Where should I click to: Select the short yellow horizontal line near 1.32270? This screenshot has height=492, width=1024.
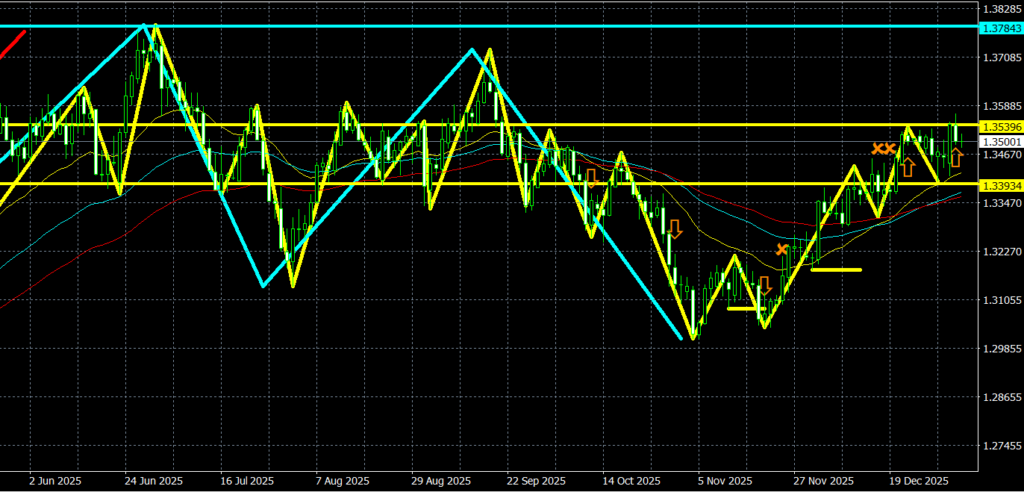tap(835, 269)
